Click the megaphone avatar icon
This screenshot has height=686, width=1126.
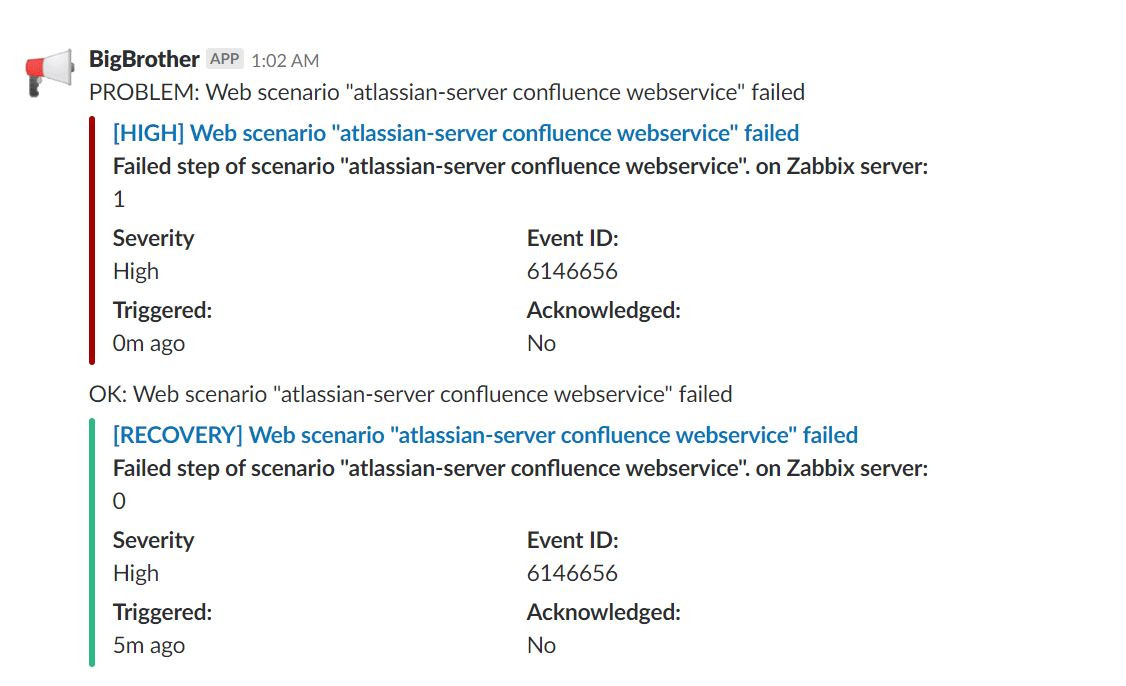point(50,72)
